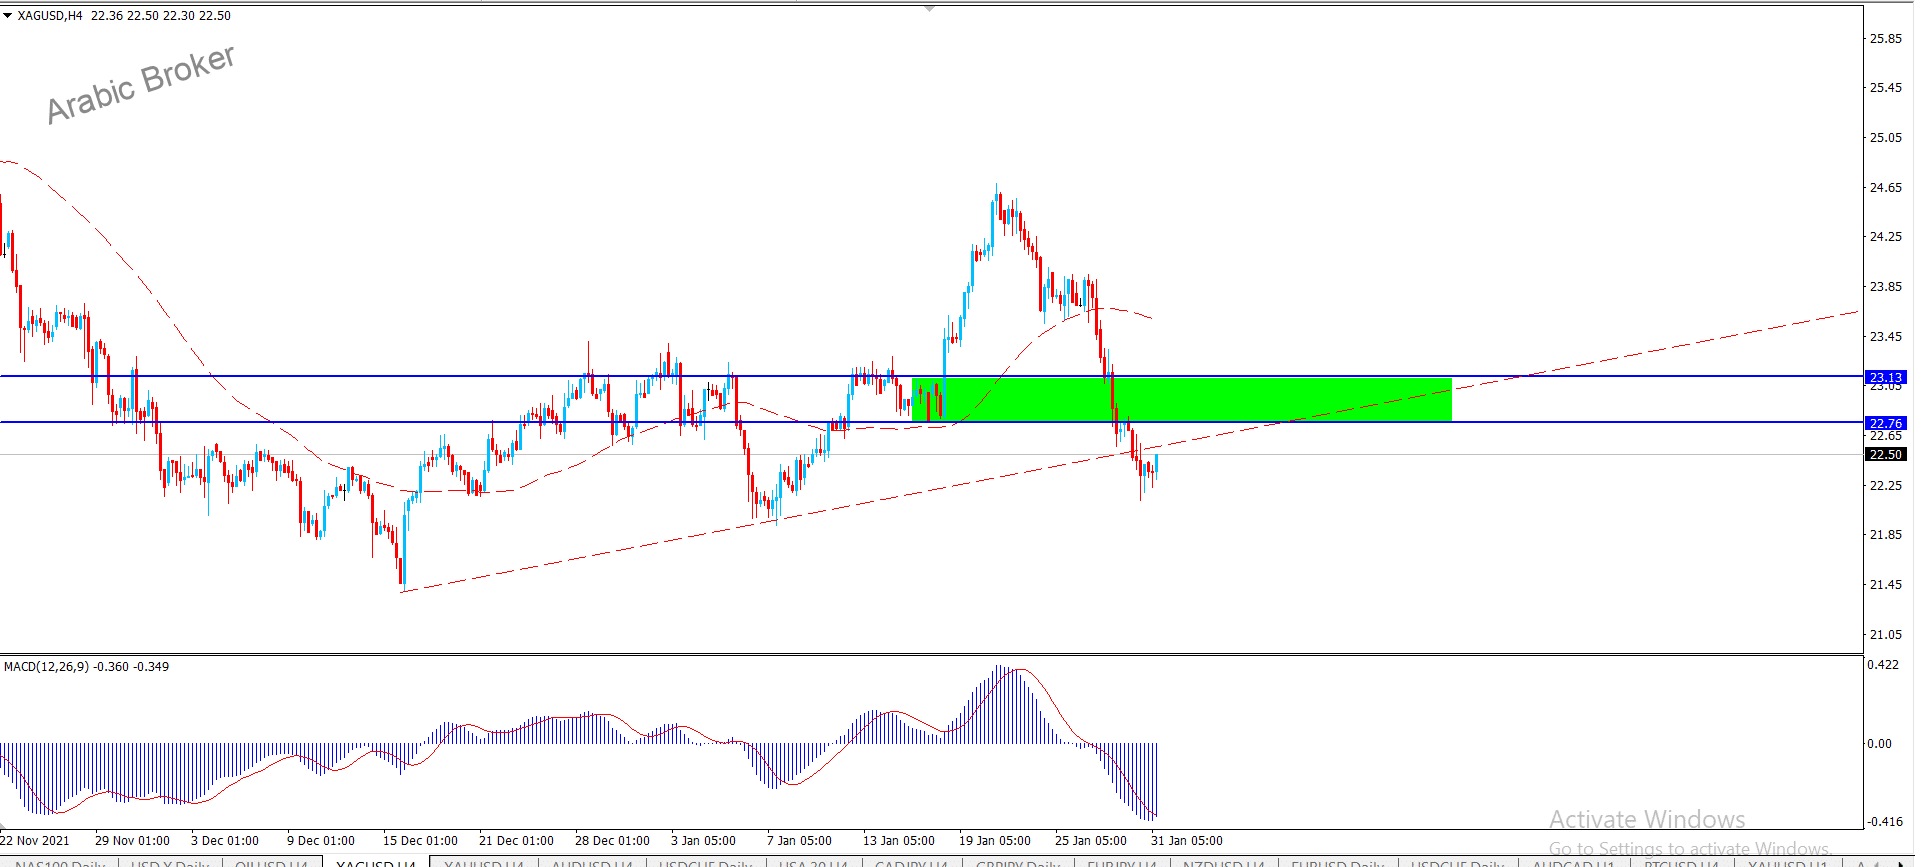Click the 19 Jan 05:00 time label
The image size is (1928, 867).
coord(995,840)
